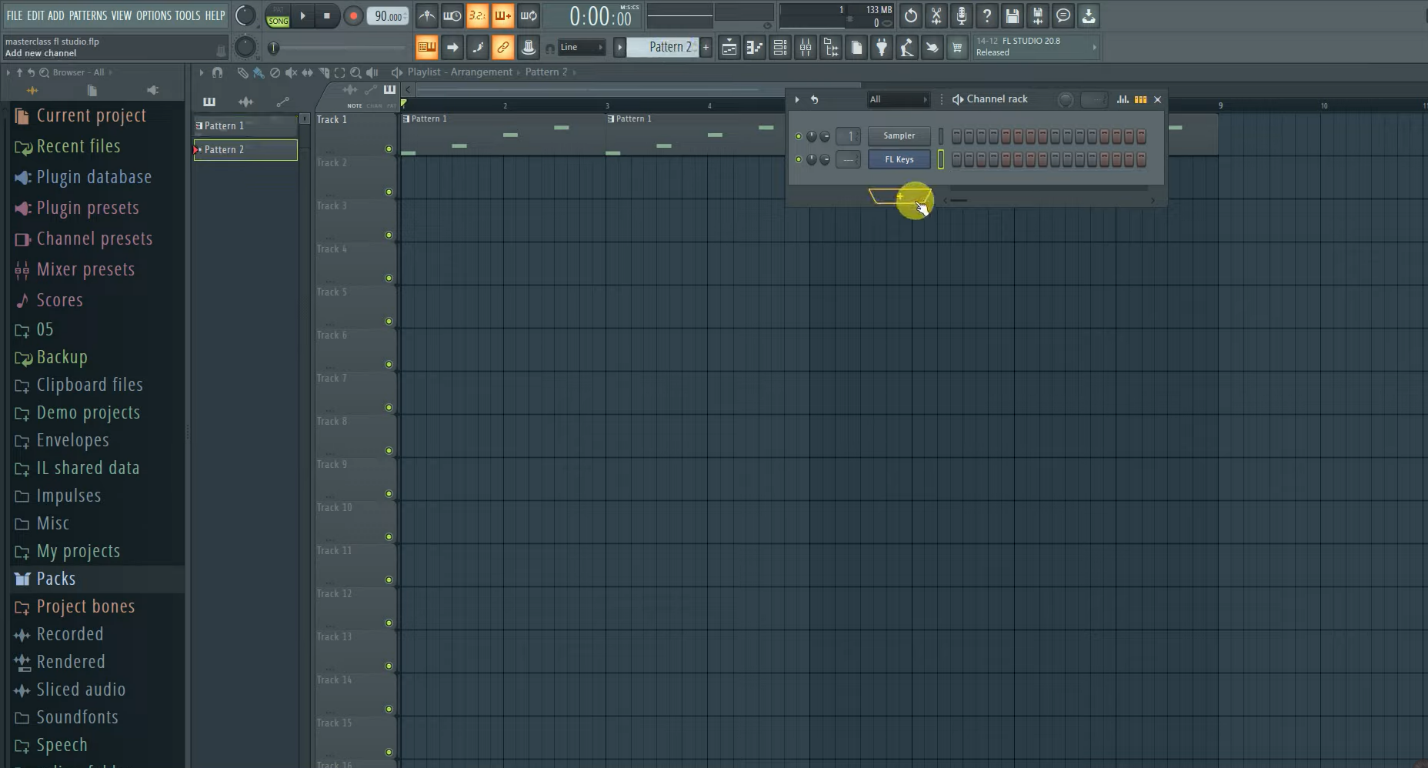Activate the first step on FL Keys sequencer

pos(958,159)
